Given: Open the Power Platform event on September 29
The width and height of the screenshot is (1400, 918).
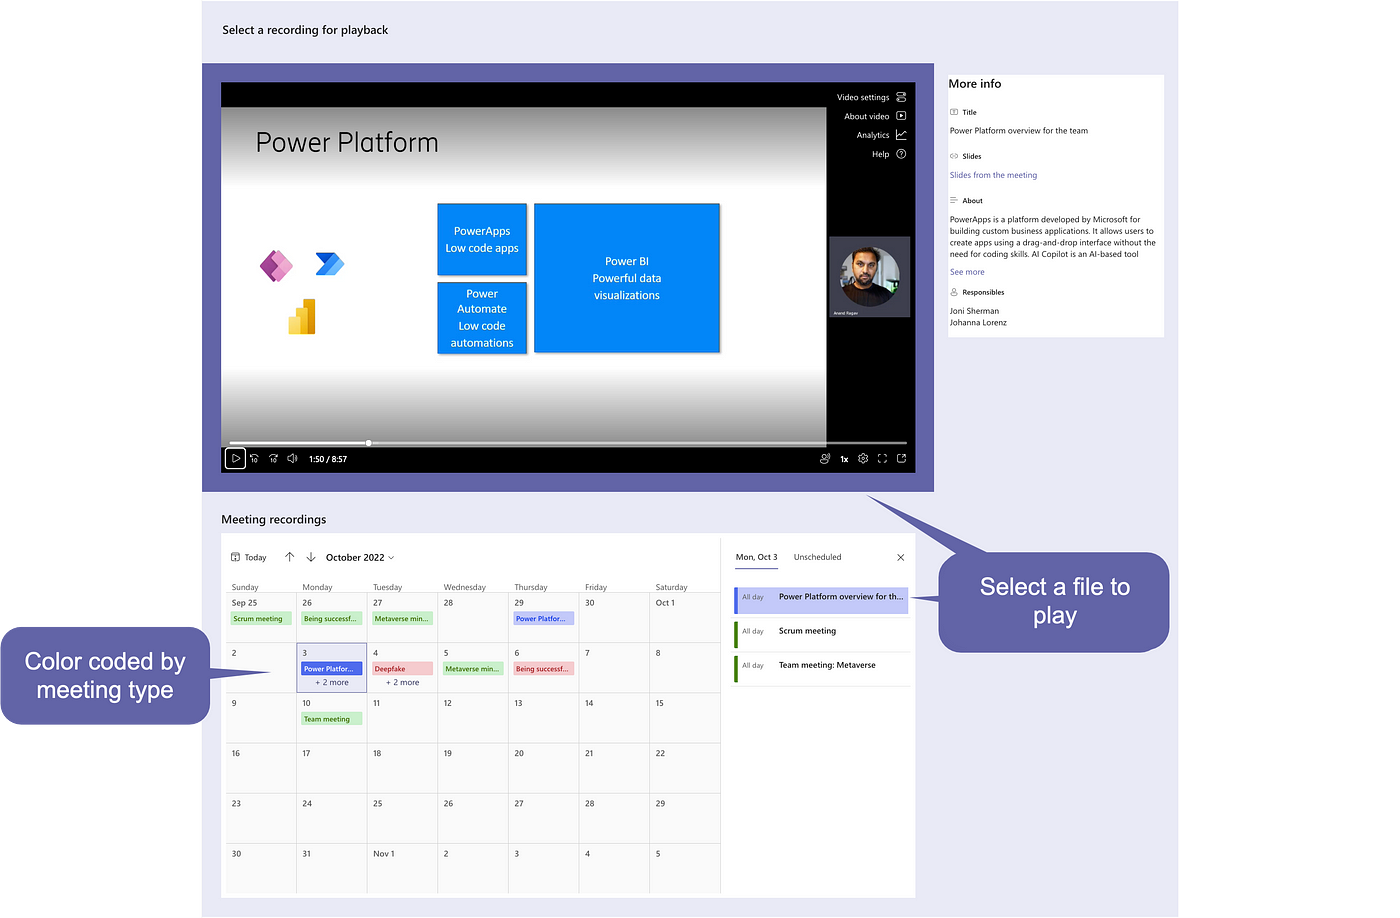Looking at the screenshot, I should (x=544, y=619).
